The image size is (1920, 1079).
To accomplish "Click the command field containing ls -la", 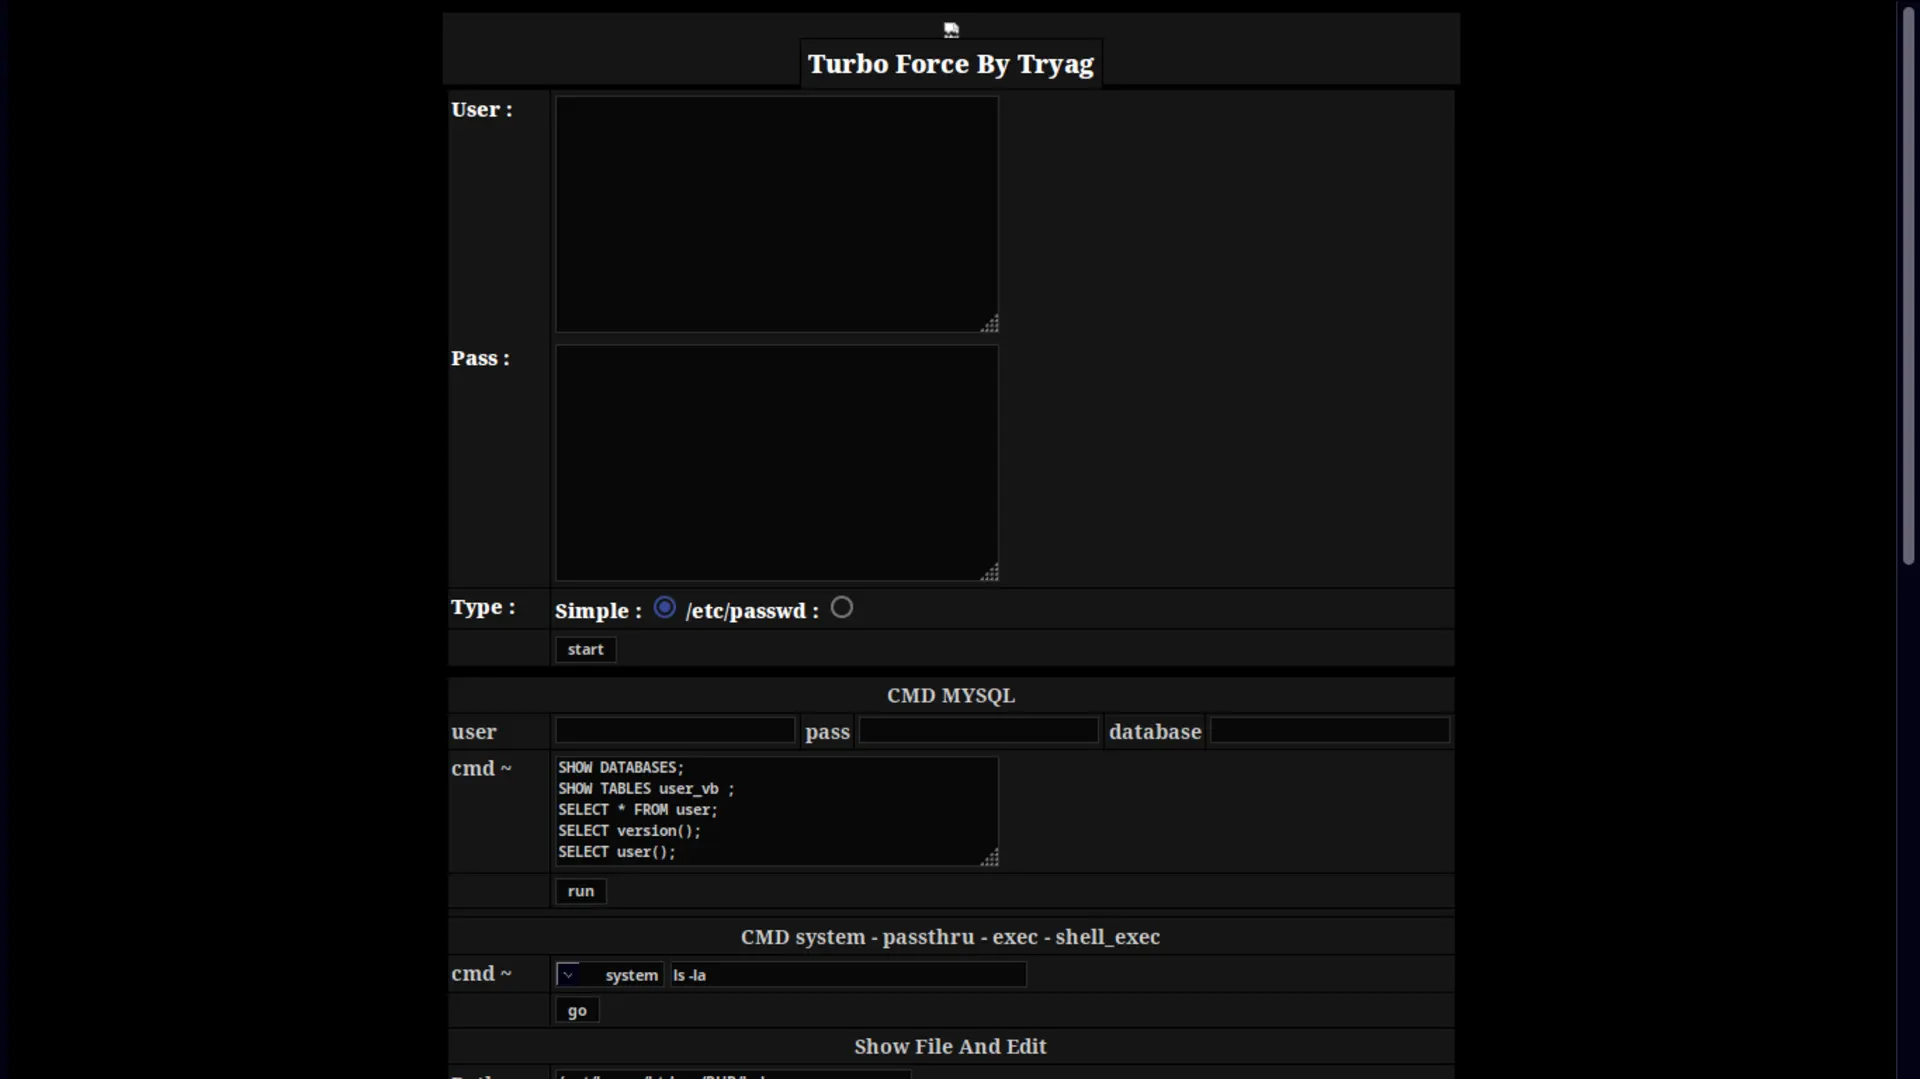I will point(849,974).
